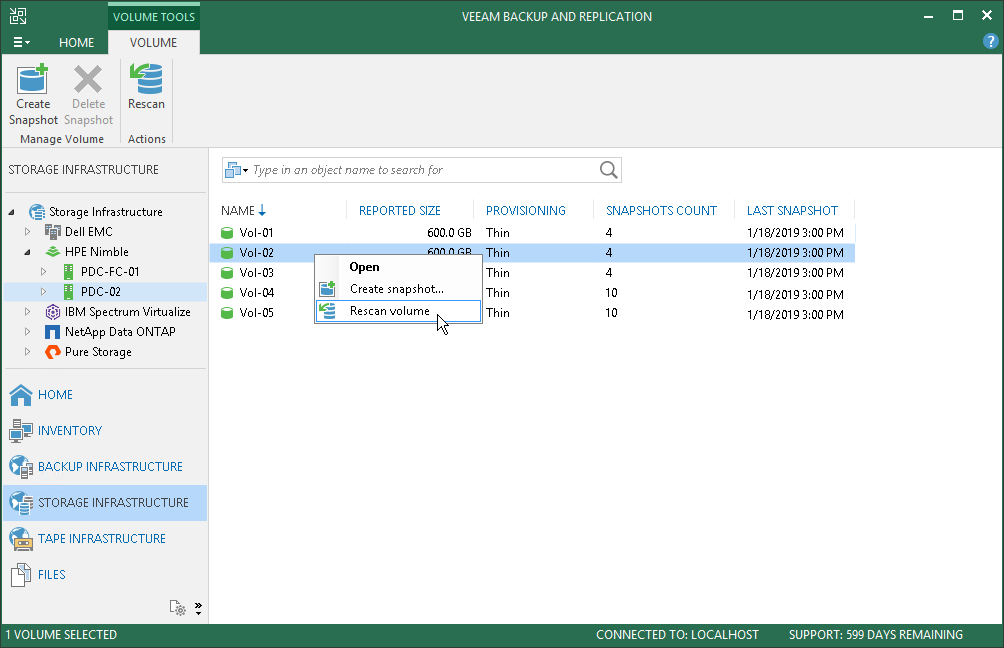This screenshot has width=1004, height=648.
Task: Open the help question mark icon
Action: tap(990, 42)
